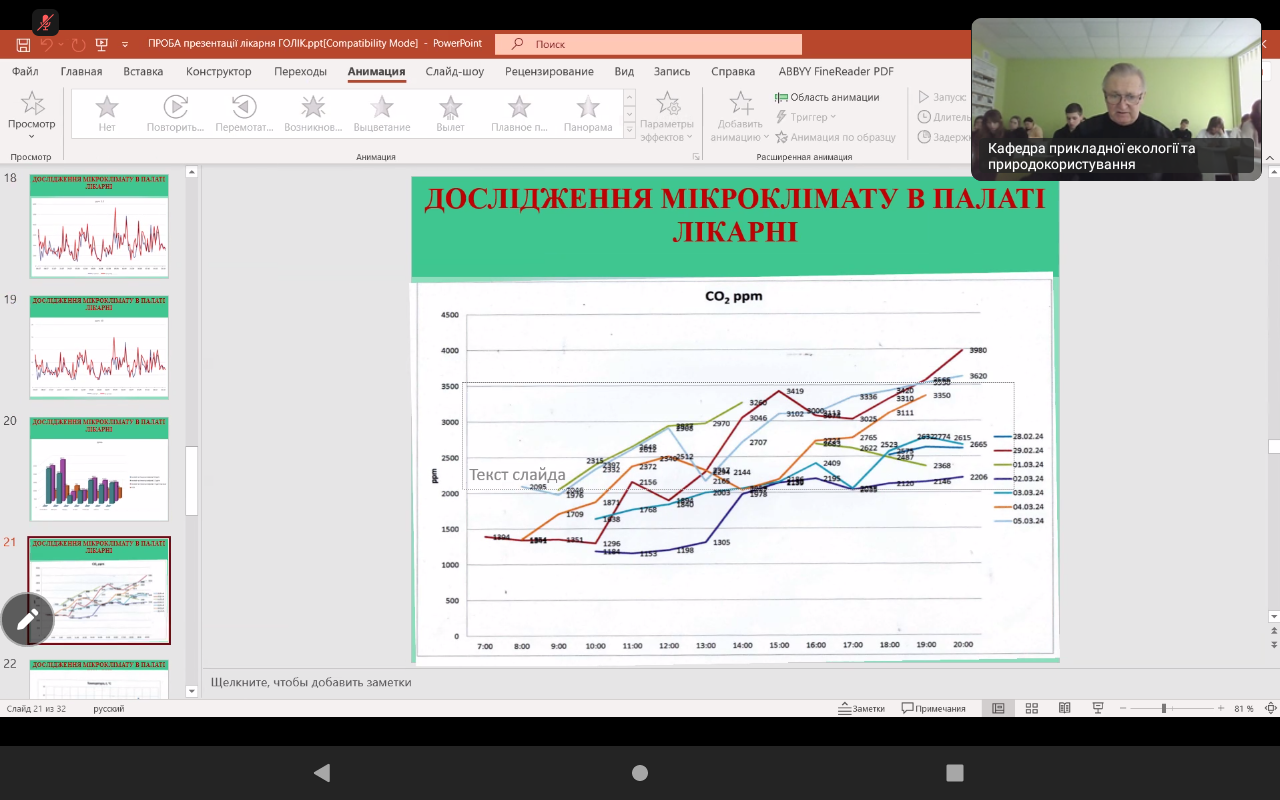Click the Android back navigation triangle
This screenshot has width=1280, height=800.
pyautogui.click(x=321, y=772)
